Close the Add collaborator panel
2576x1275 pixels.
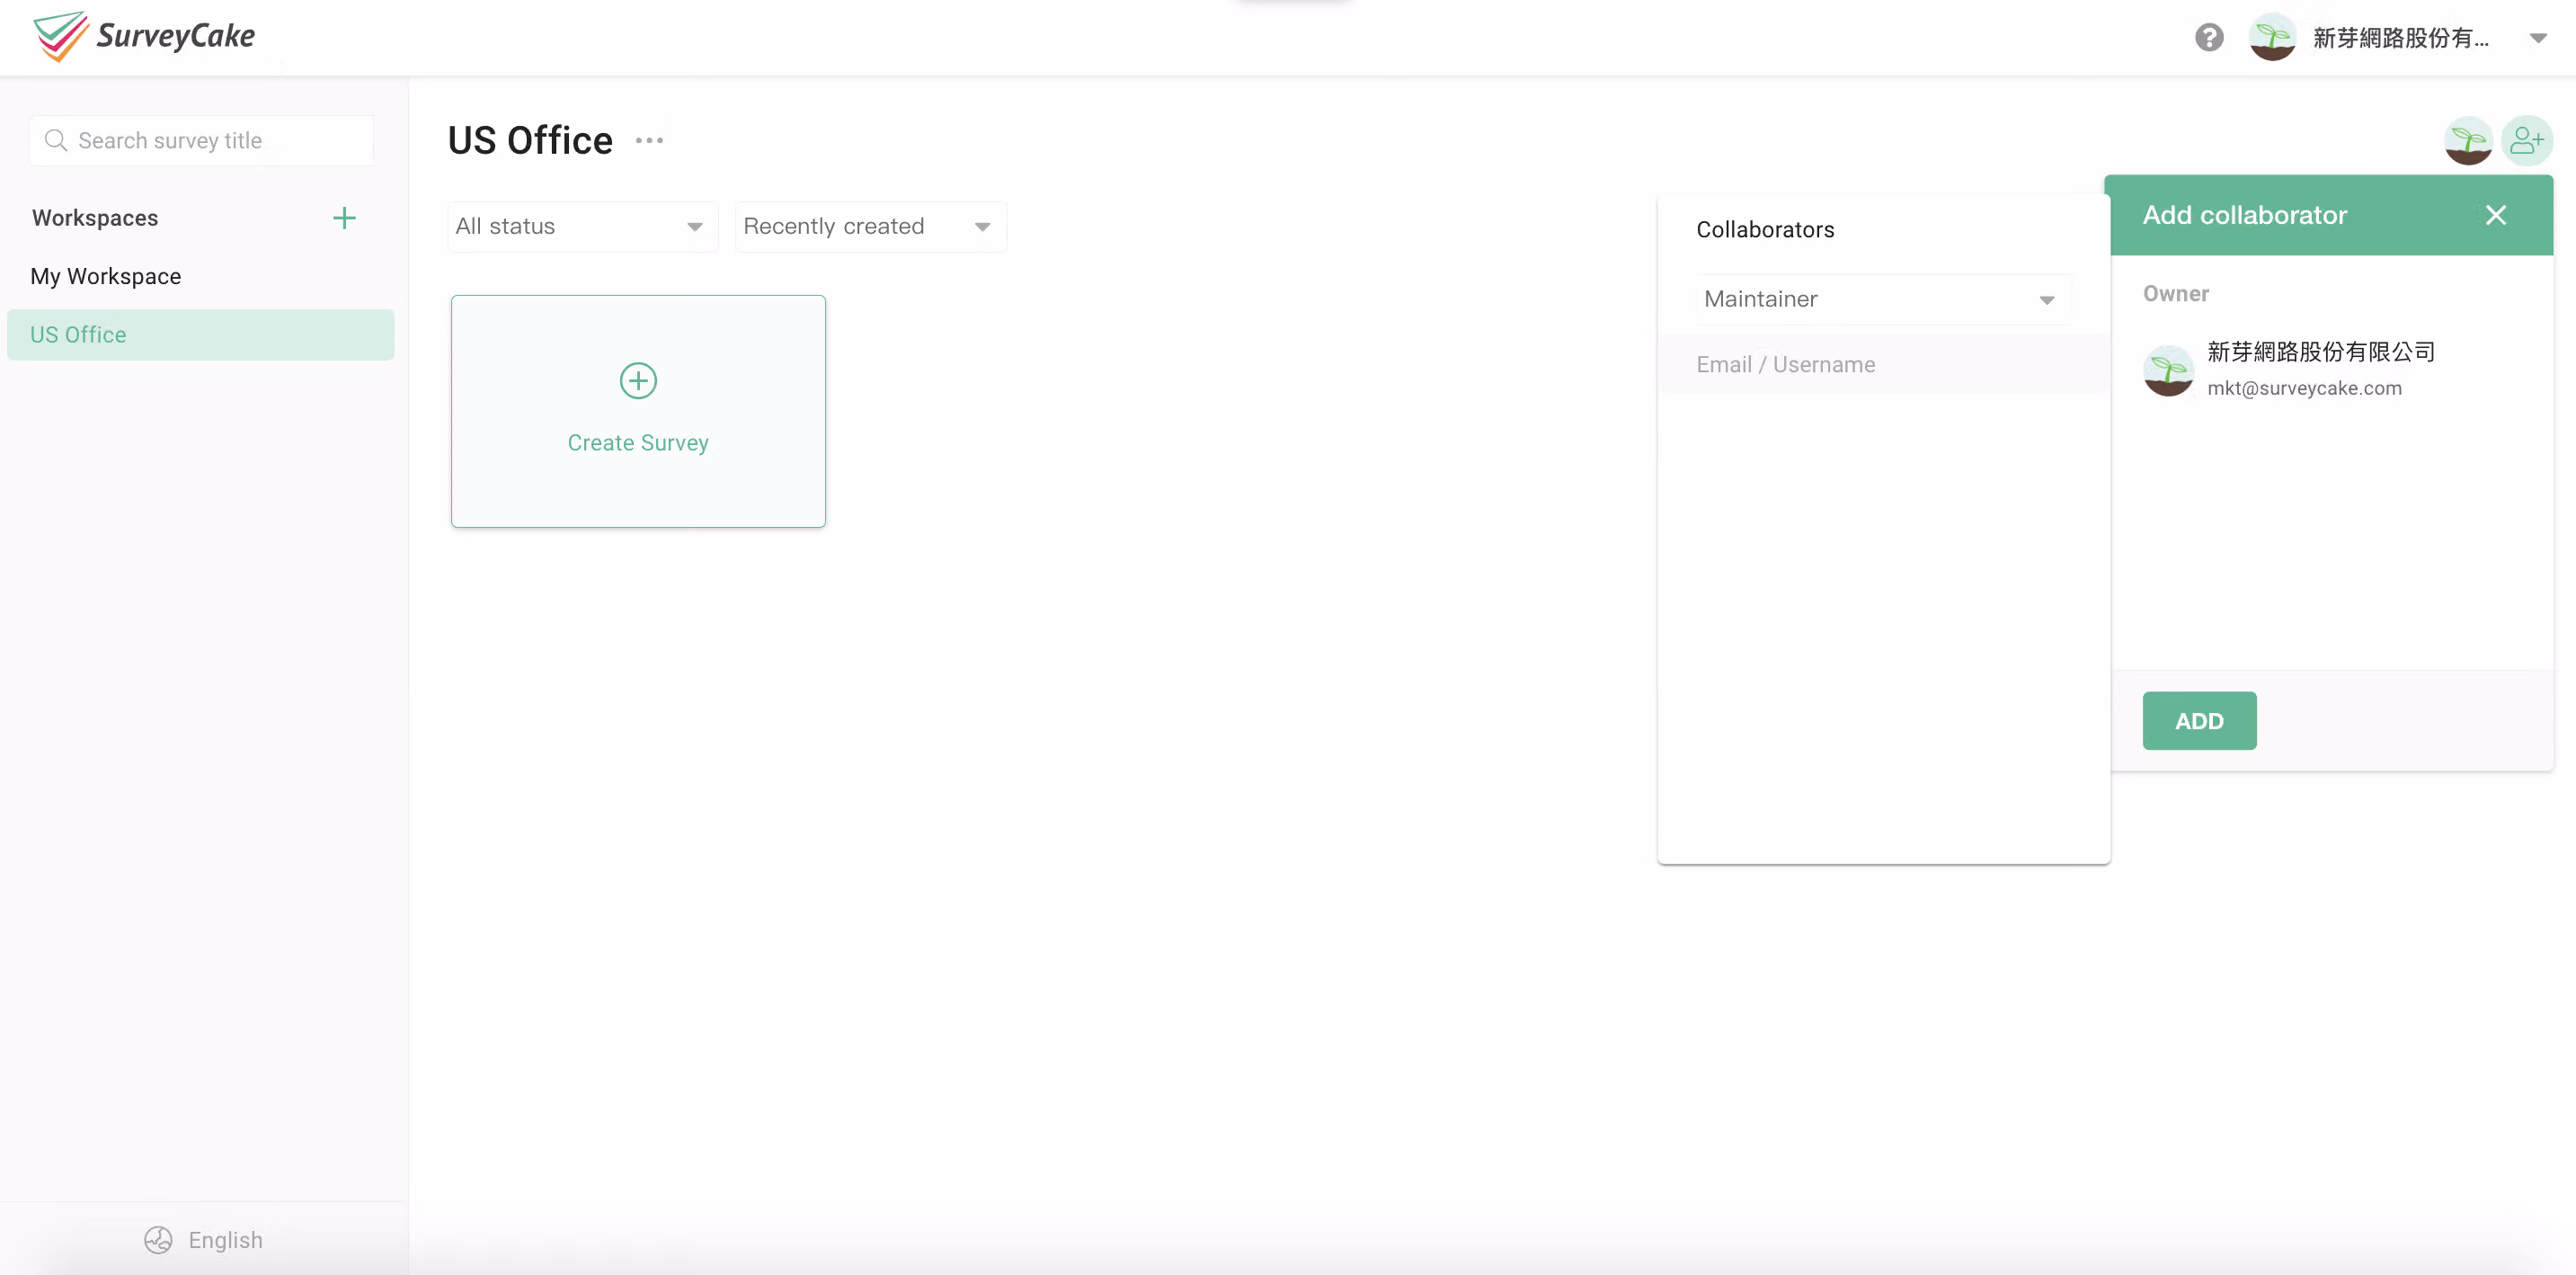tap(2496, 216)
